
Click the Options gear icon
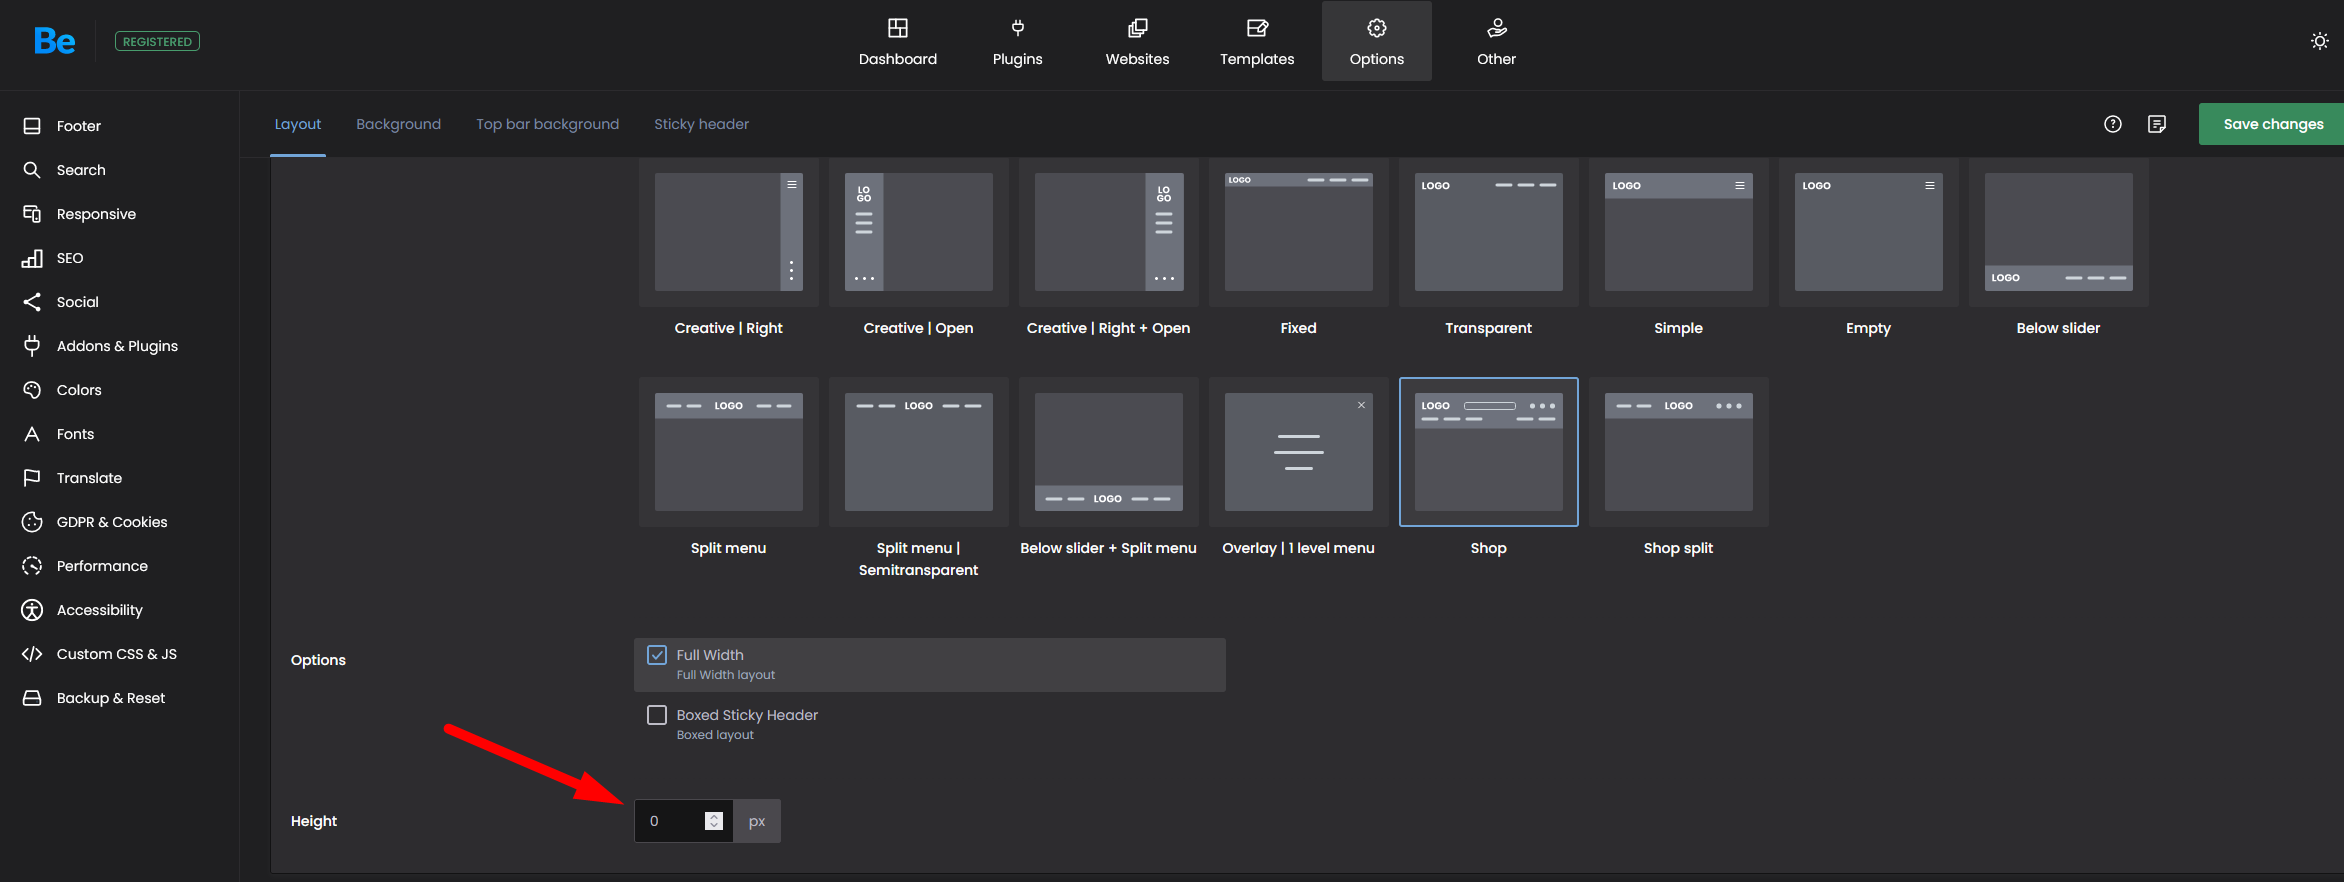pyautogui.click(x=1377, y=28)
